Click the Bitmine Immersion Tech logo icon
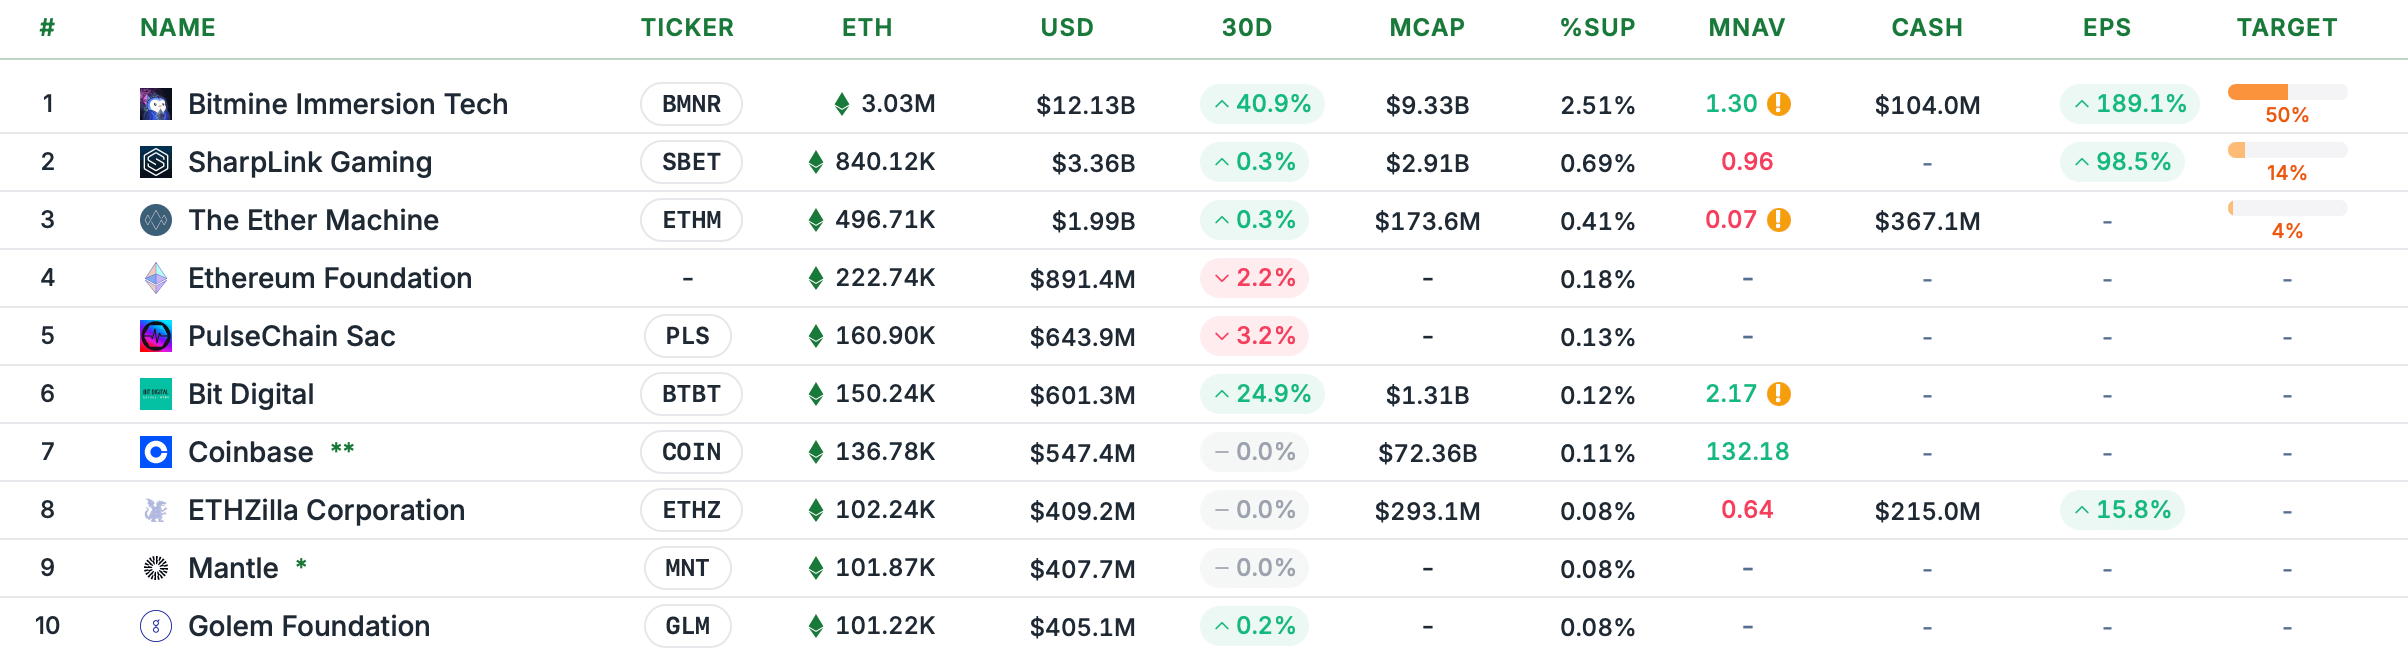The width and height of the screenshot is (2408, 654). tap(156, 104)
